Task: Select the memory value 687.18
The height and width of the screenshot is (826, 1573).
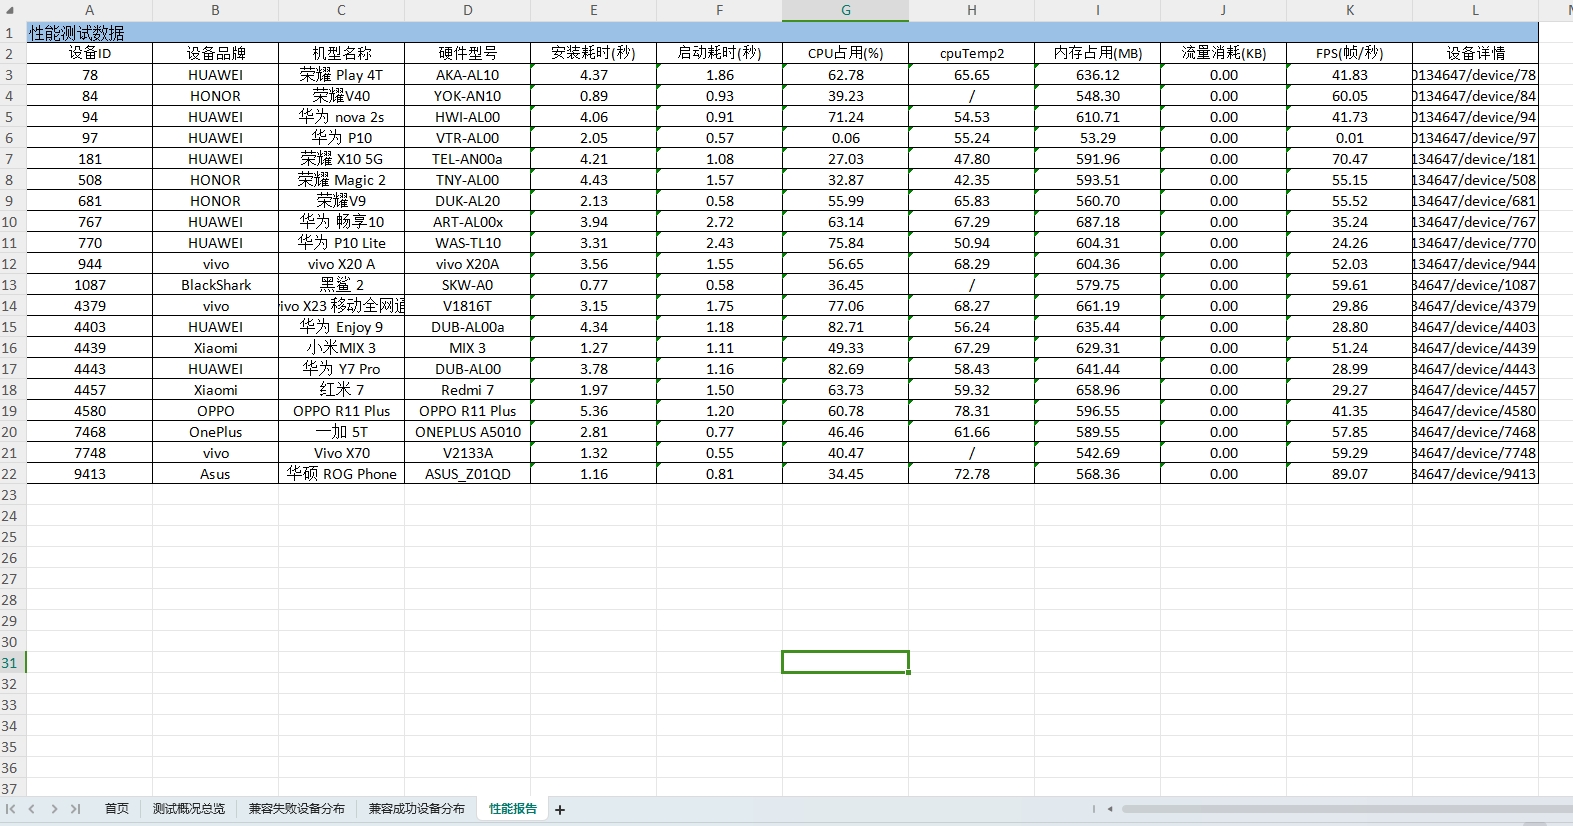Action: click(1097, 222)
